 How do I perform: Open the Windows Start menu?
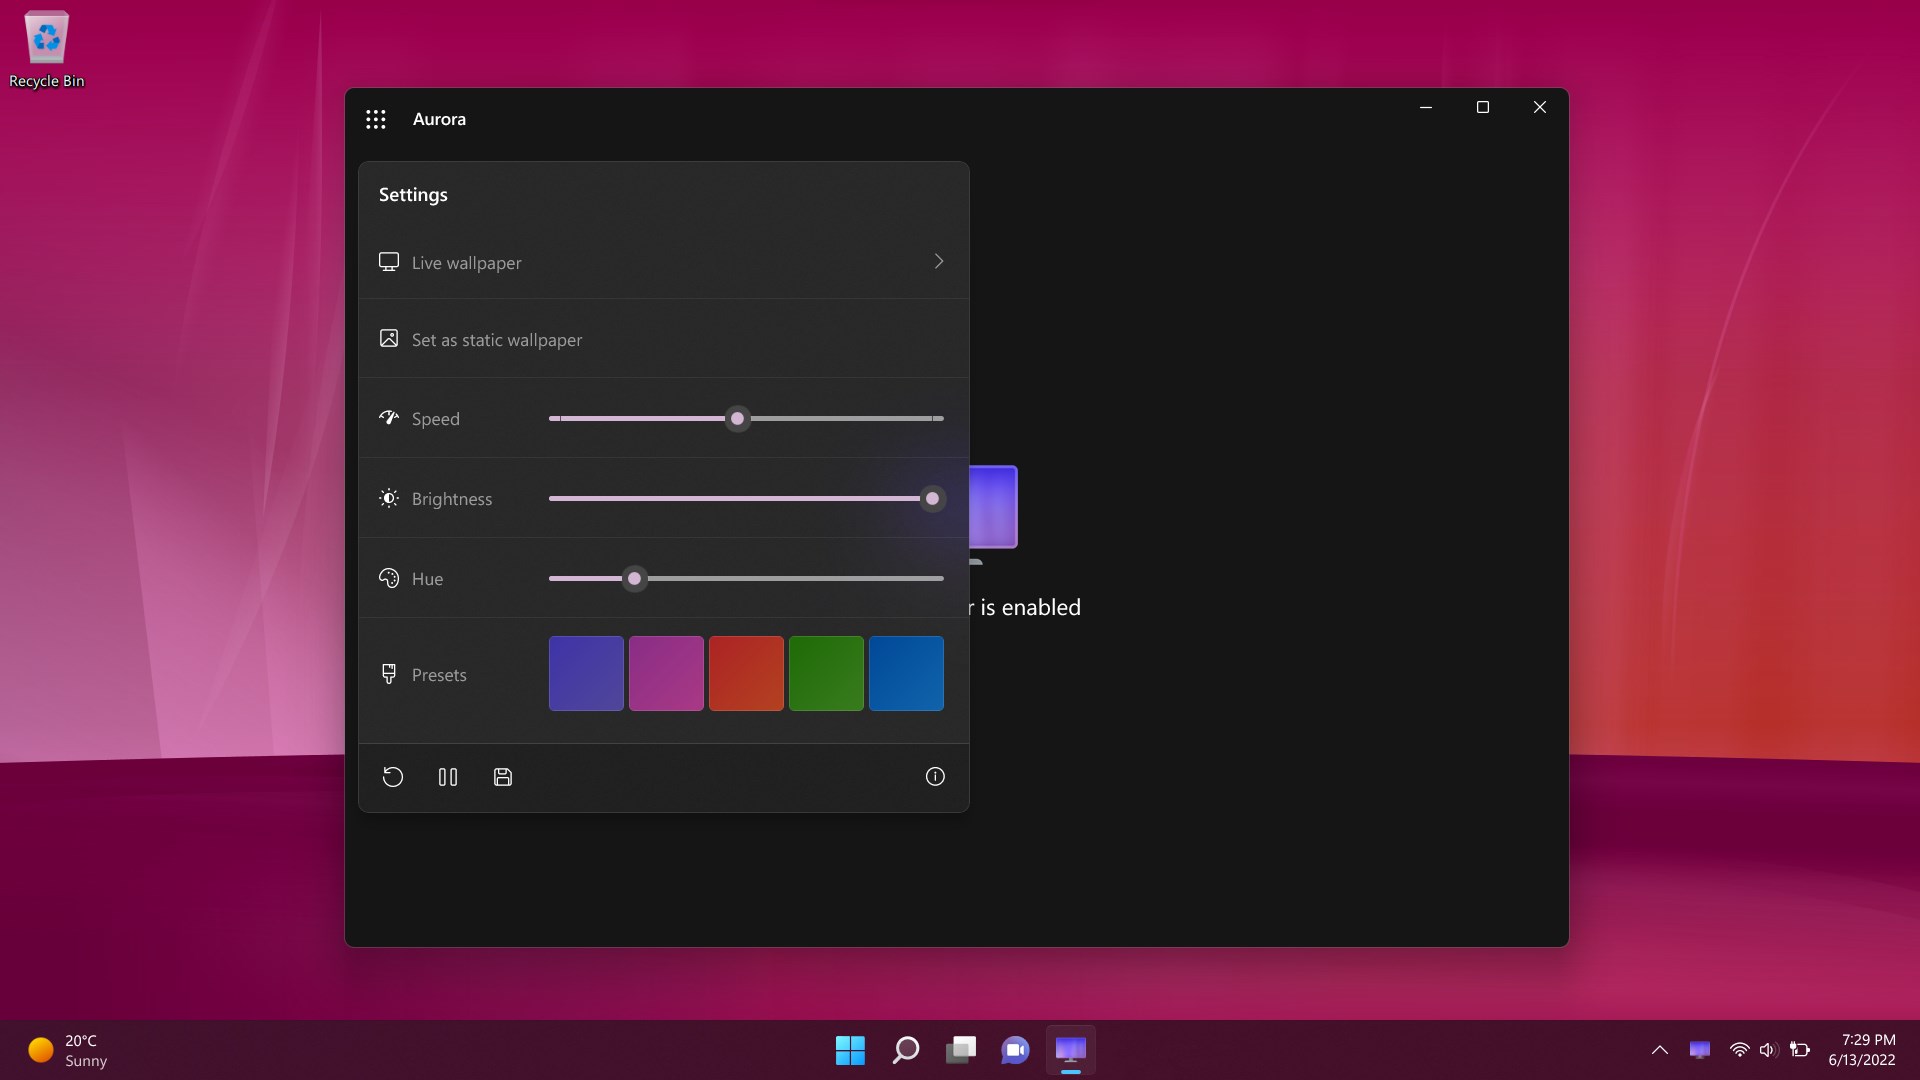pos(850,1050)
